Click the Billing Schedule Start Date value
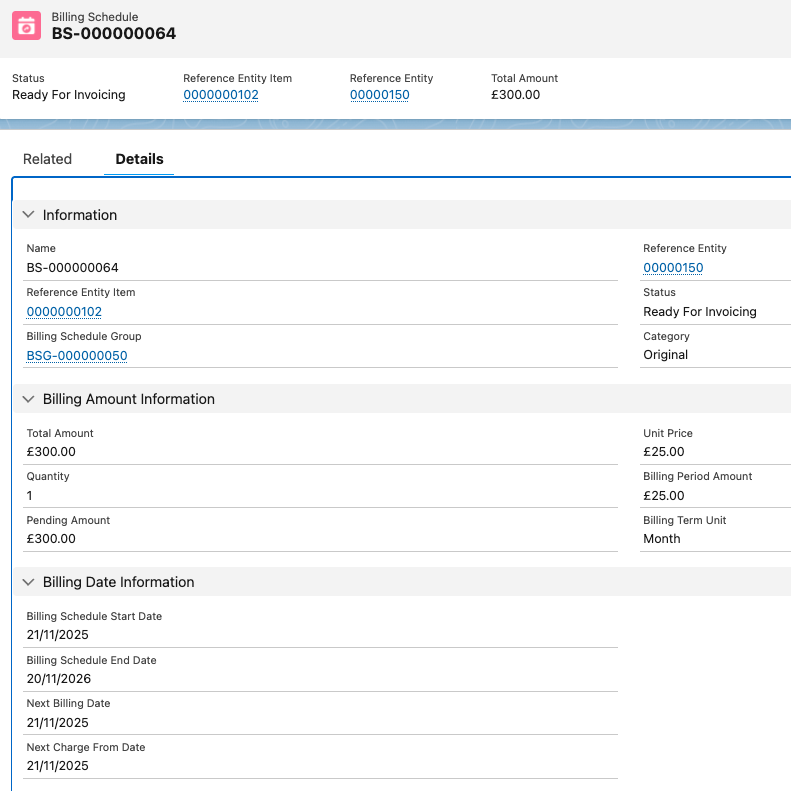 coord(57,636)
